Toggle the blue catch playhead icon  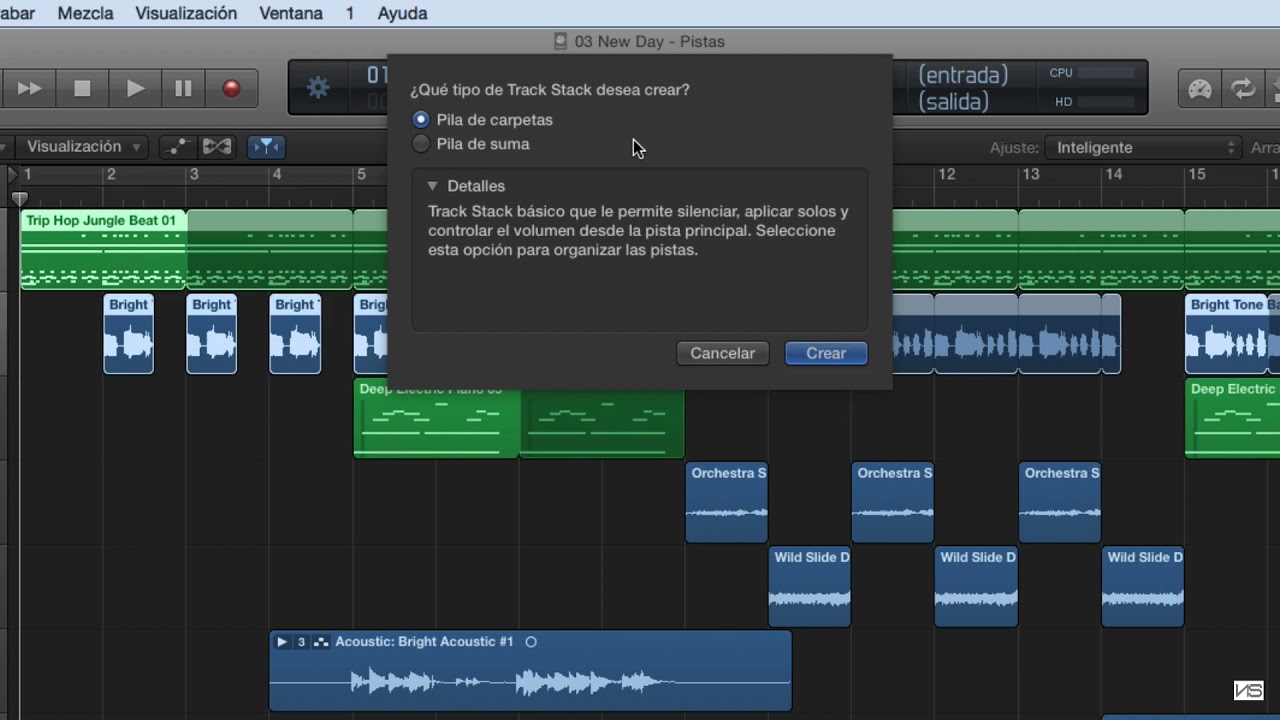[265, 147]
